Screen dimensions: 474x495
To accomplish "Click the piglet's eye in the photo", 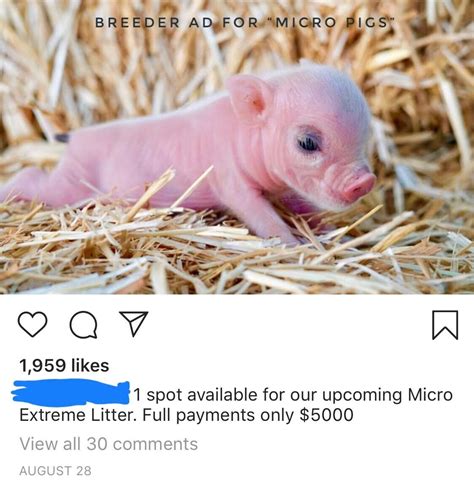I will [310, 143].
